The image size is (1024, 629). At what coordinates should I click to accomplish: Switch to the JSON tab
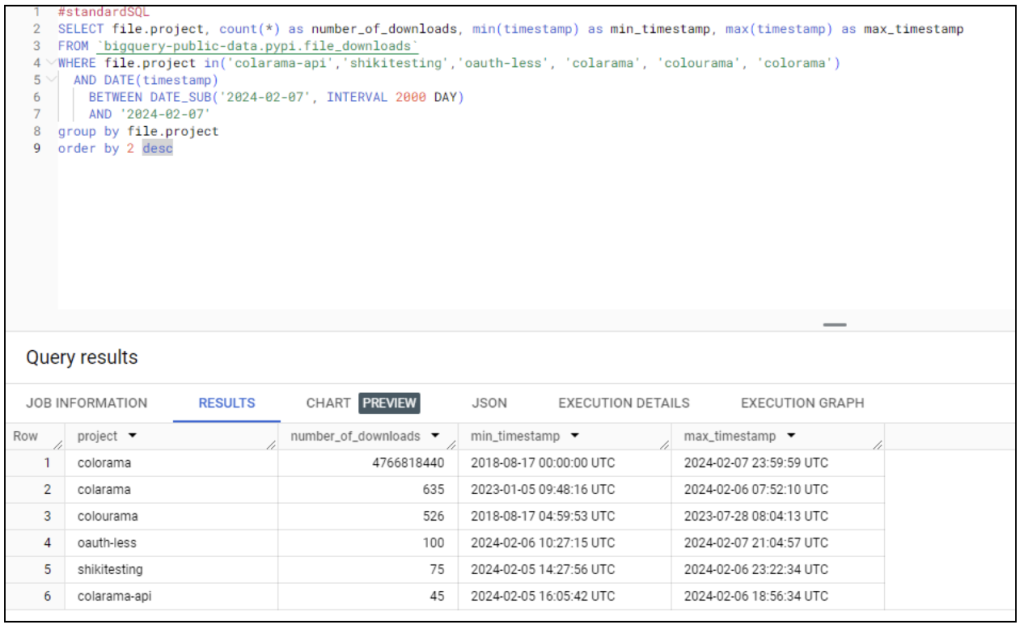coord(489,403)
